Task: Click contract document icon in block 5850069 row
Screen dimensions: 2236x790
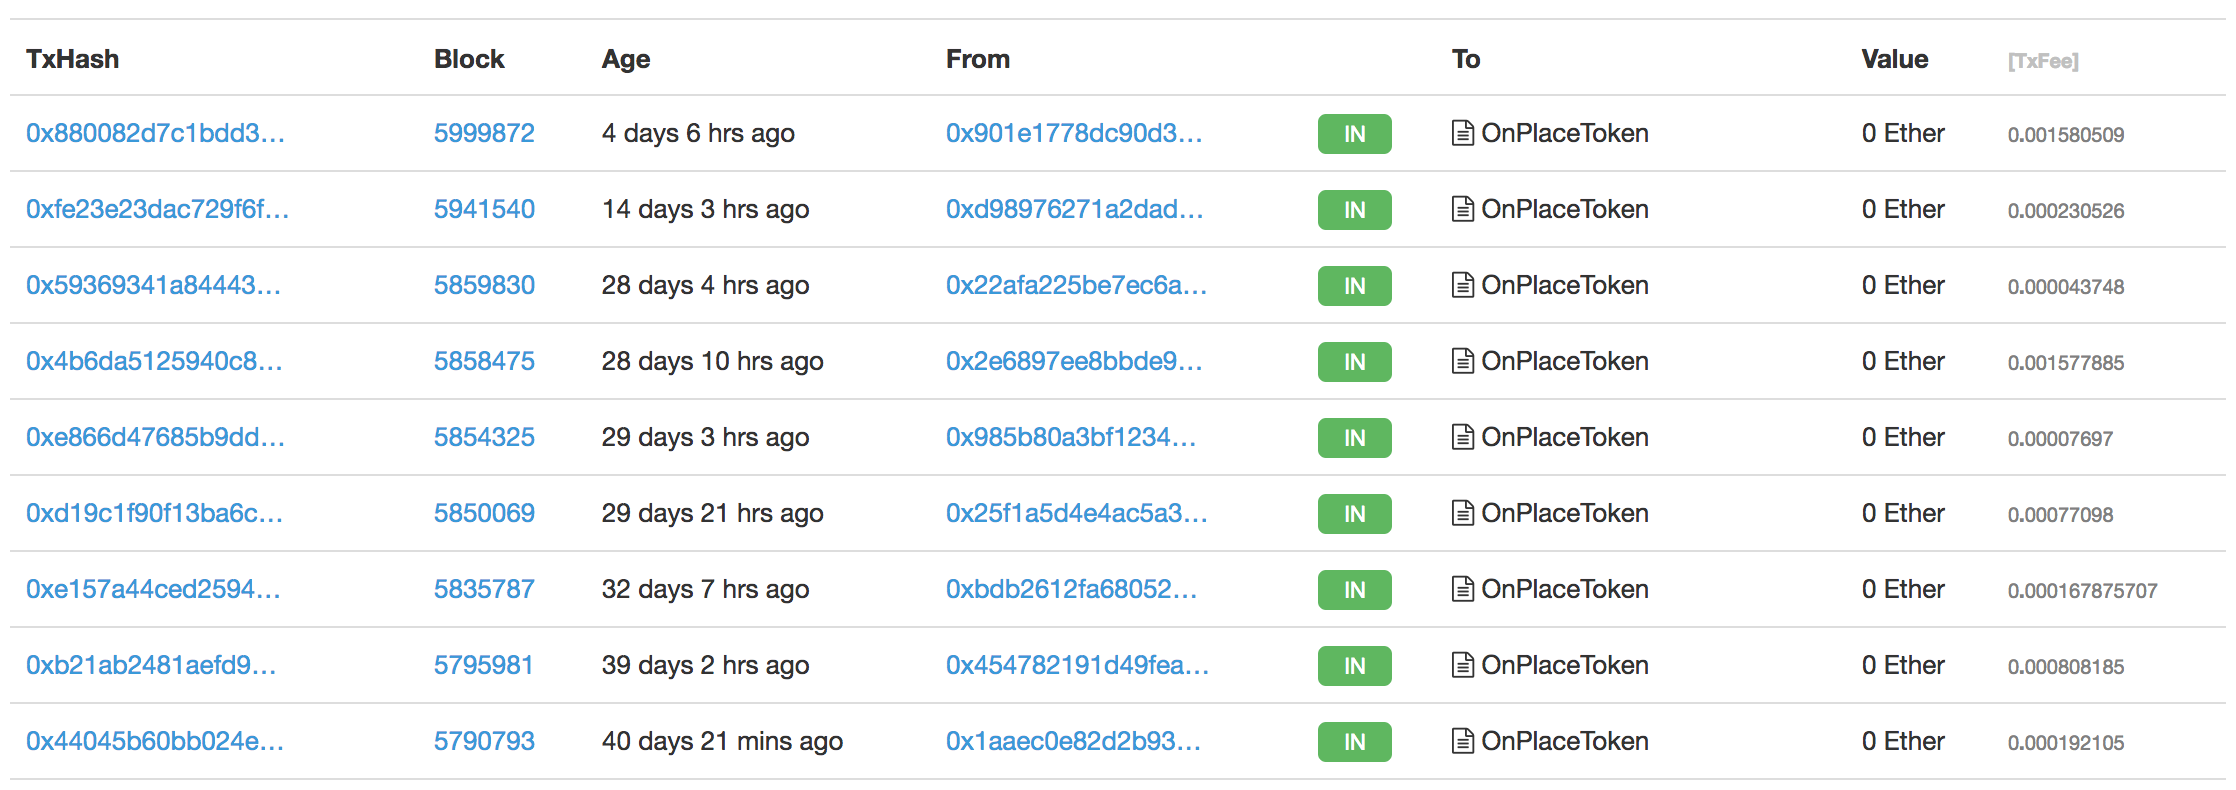Action: click(x=1462, y=513)
